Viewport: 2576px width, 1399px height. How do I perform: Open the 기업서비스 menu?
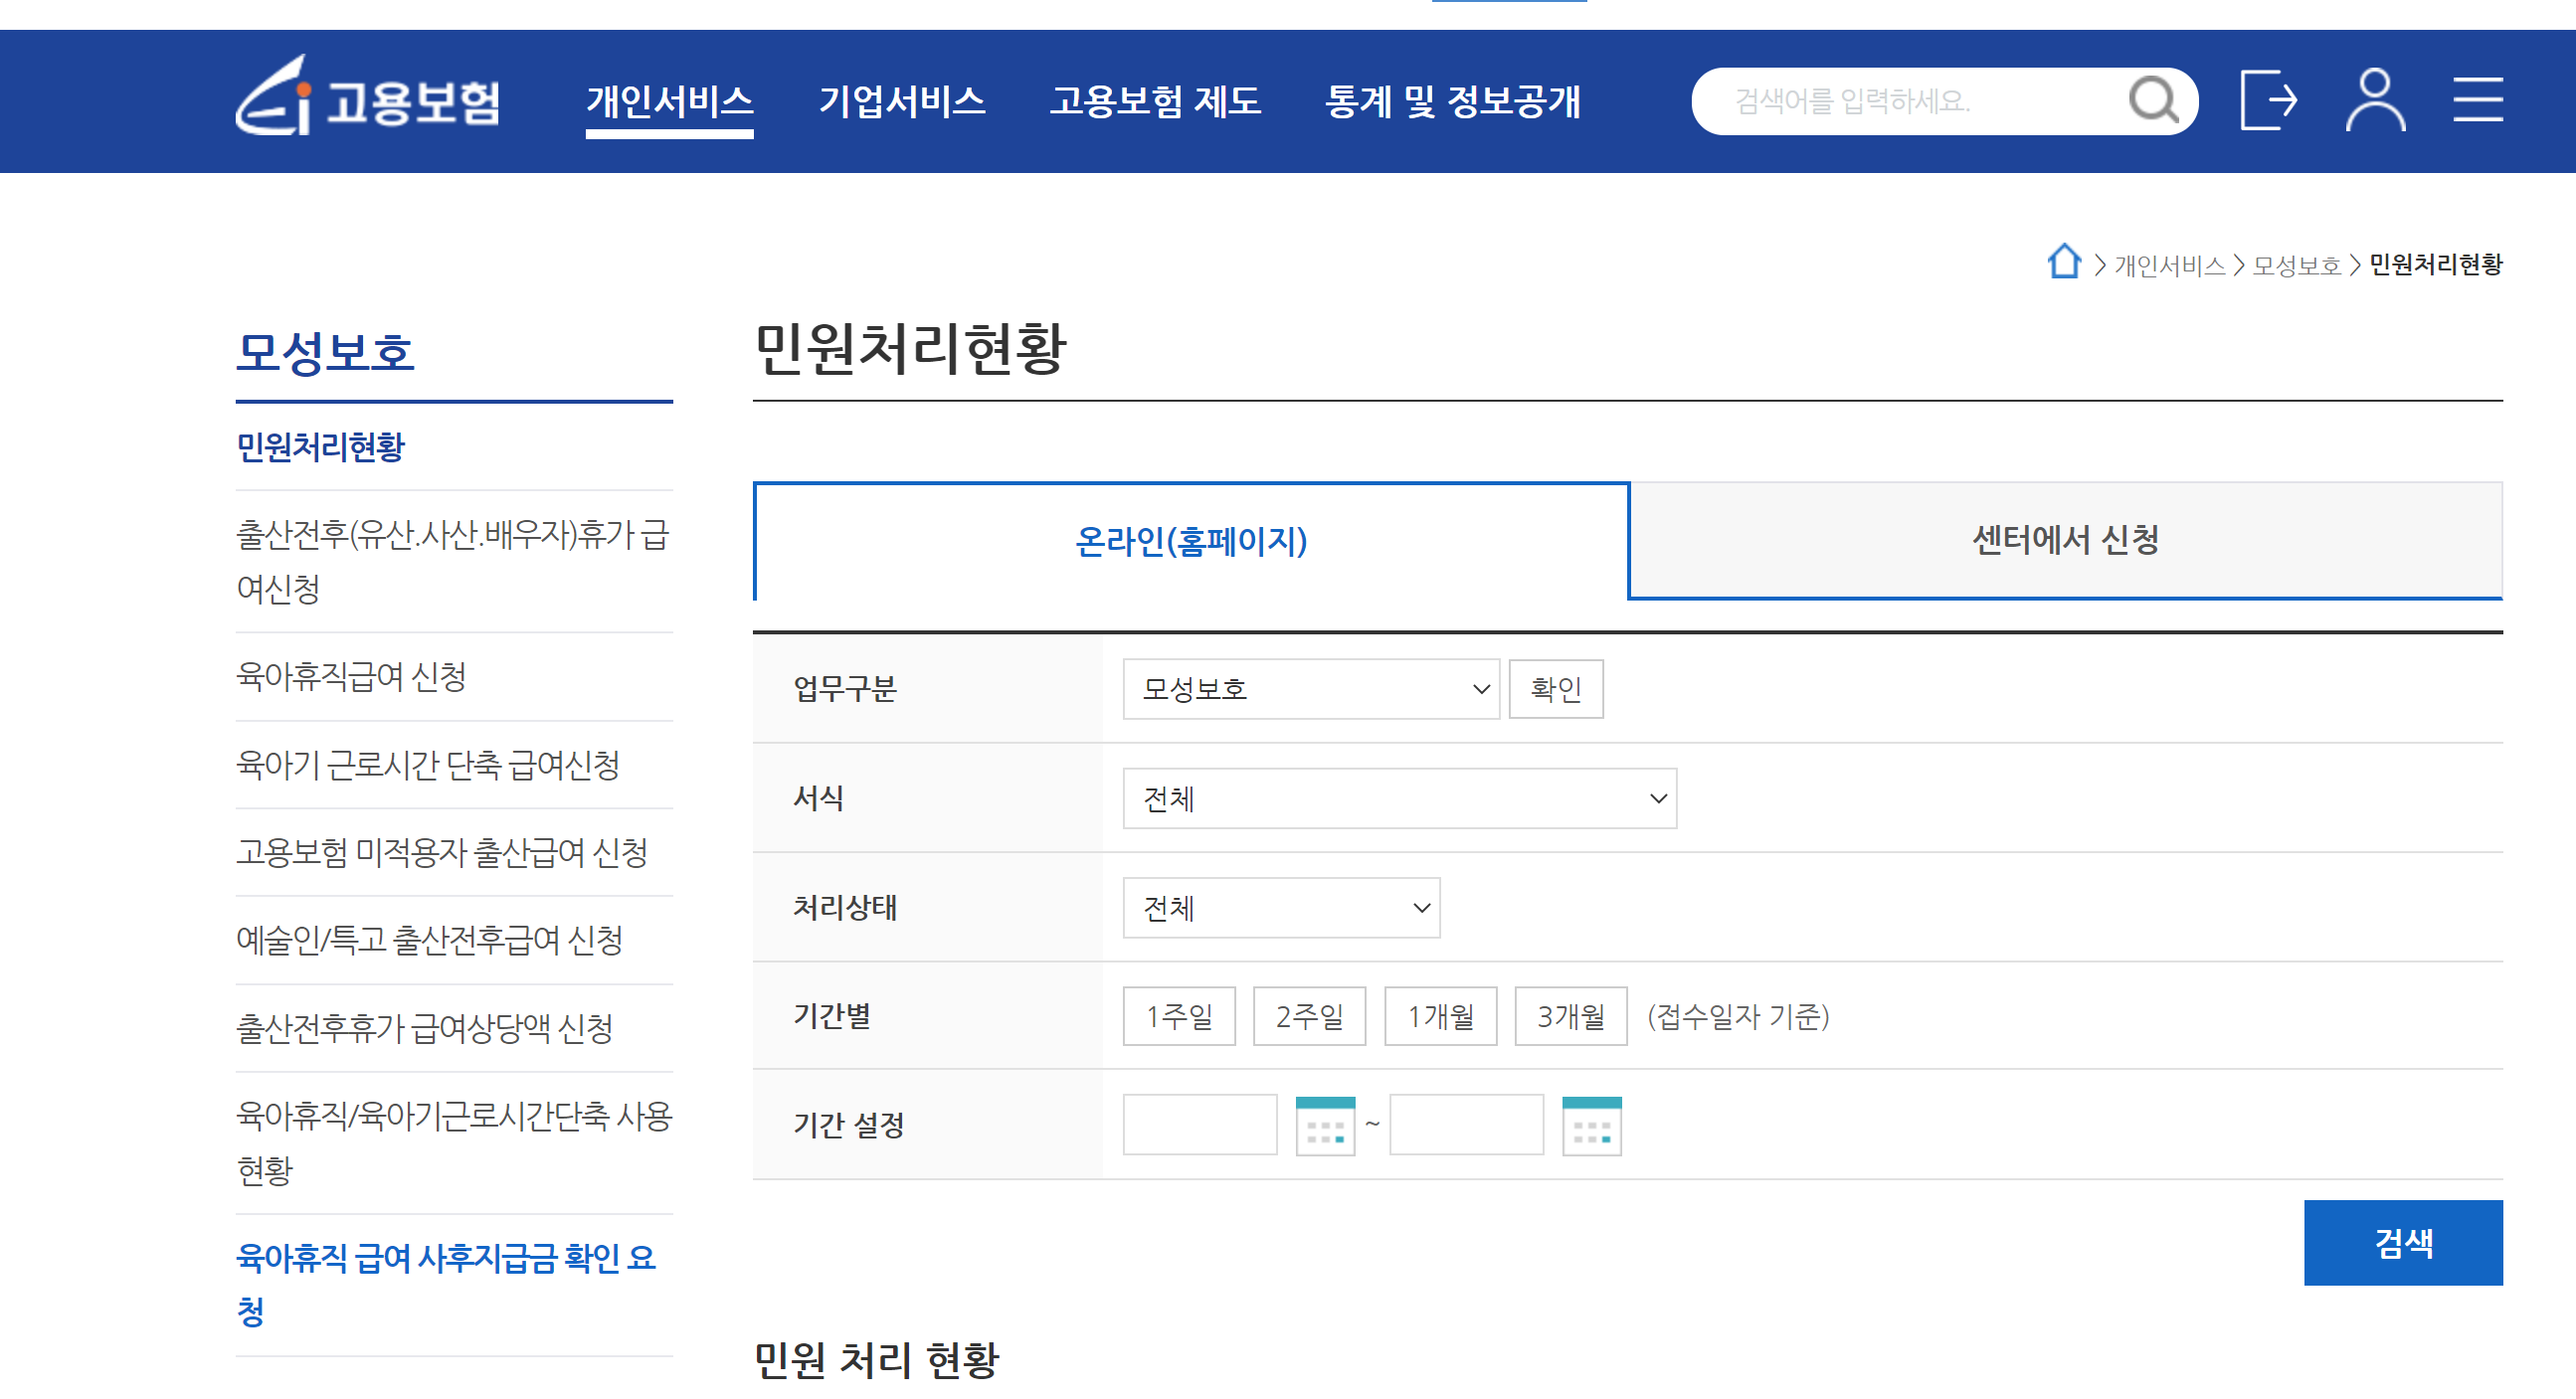click(901, 101)
